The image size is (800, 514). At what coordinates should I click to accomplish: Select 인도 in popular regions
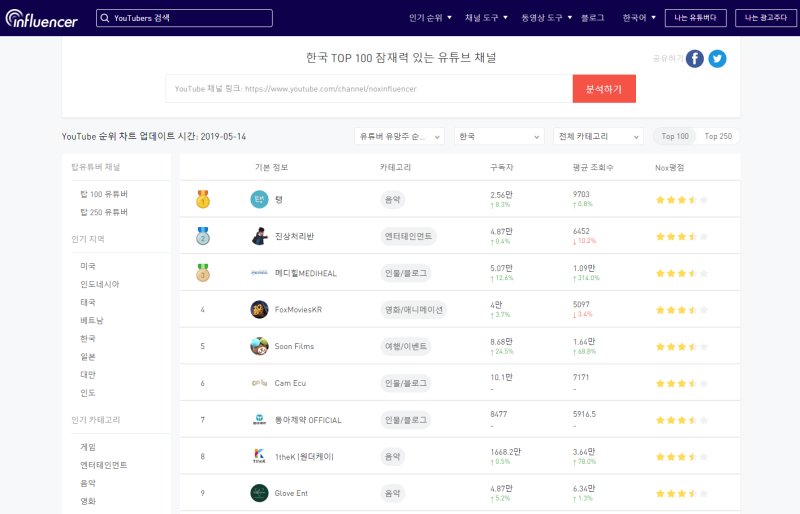coord(88,393)
